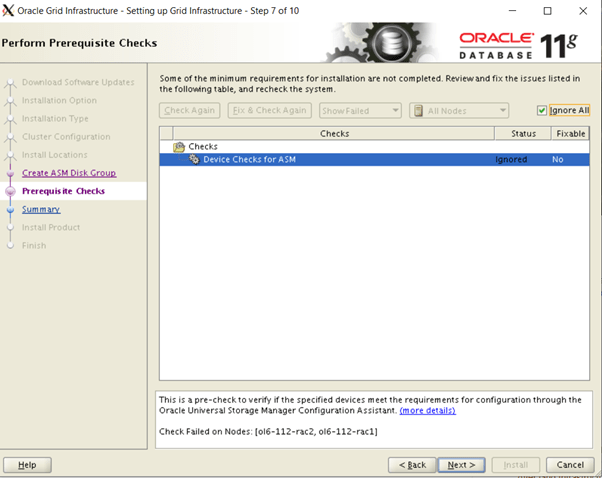The image size is (602, 478).
Task: Click the Prerequisite Checks step bullet
Action: pyautogui.click(x=11, y=191)
